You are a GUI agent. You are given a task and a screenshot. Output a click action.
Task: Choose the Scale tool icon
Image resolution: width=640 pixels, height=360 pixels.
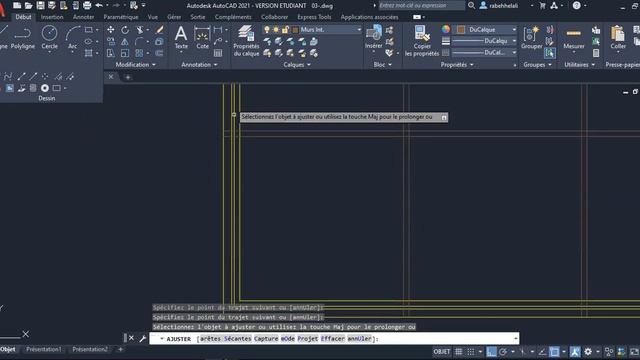pyautogui.click(x=125, y=53)
